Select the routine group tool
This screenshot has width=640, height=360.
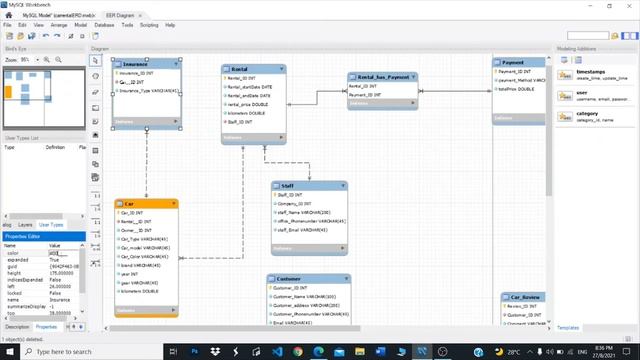(x=96, y=178)
